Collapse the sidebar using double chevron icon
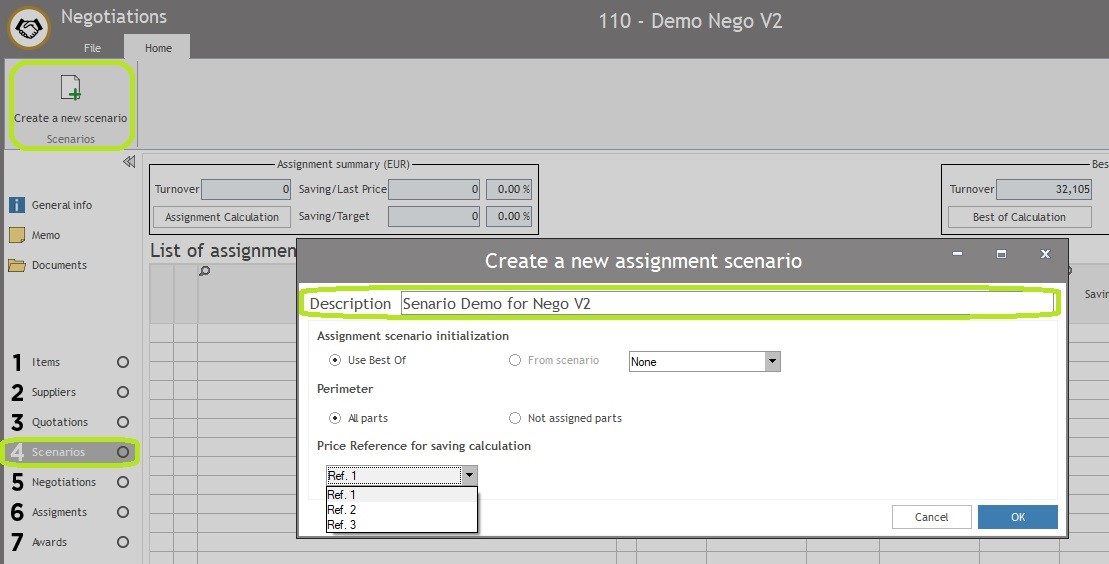Screen dimensions: 1109x564 129,162
